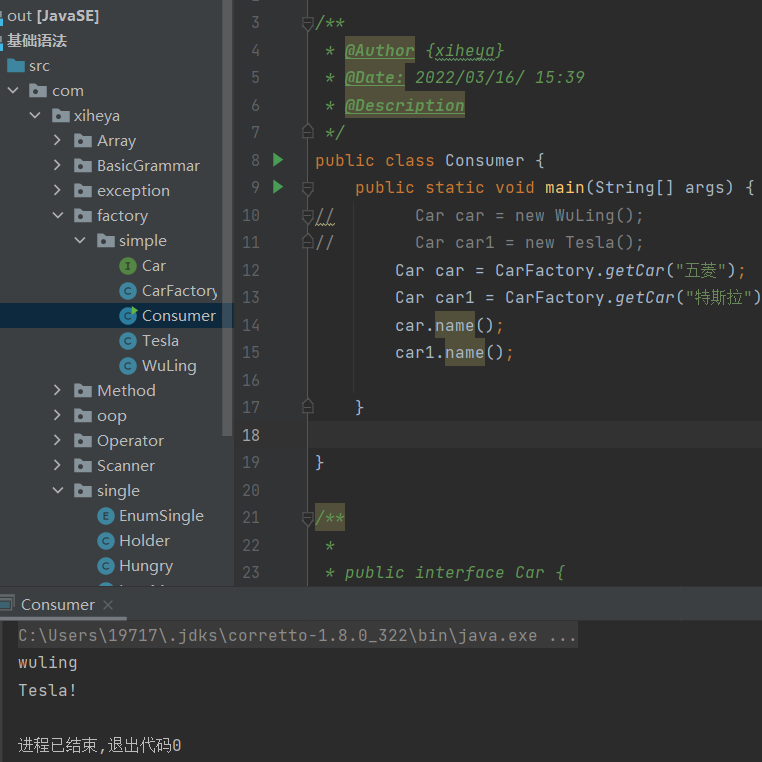Viewport: 762px width, 762px height.
Task: Select the EnumSingle enum icon
Action: coord(105,516)
